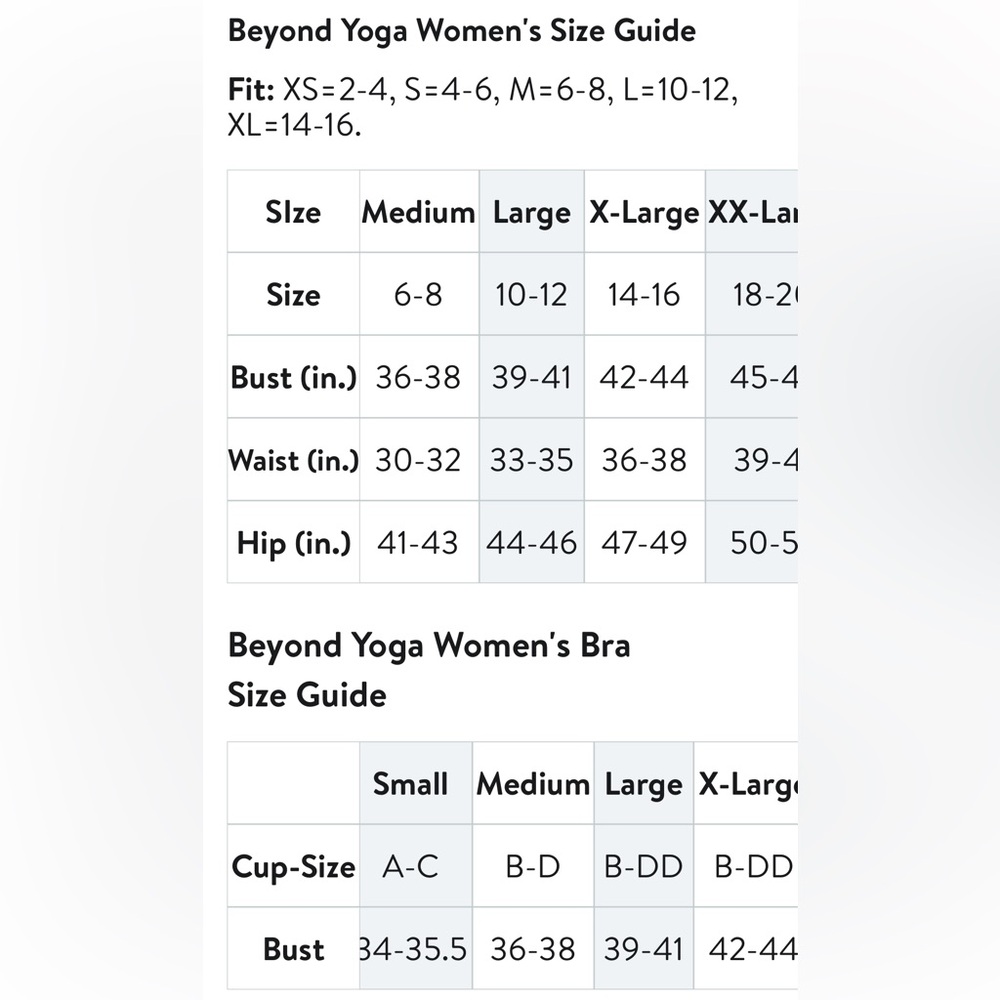Select the Bust 36-38 cell under Medium
This screenshot has width=1000, height=1000.
pos(419,377)
